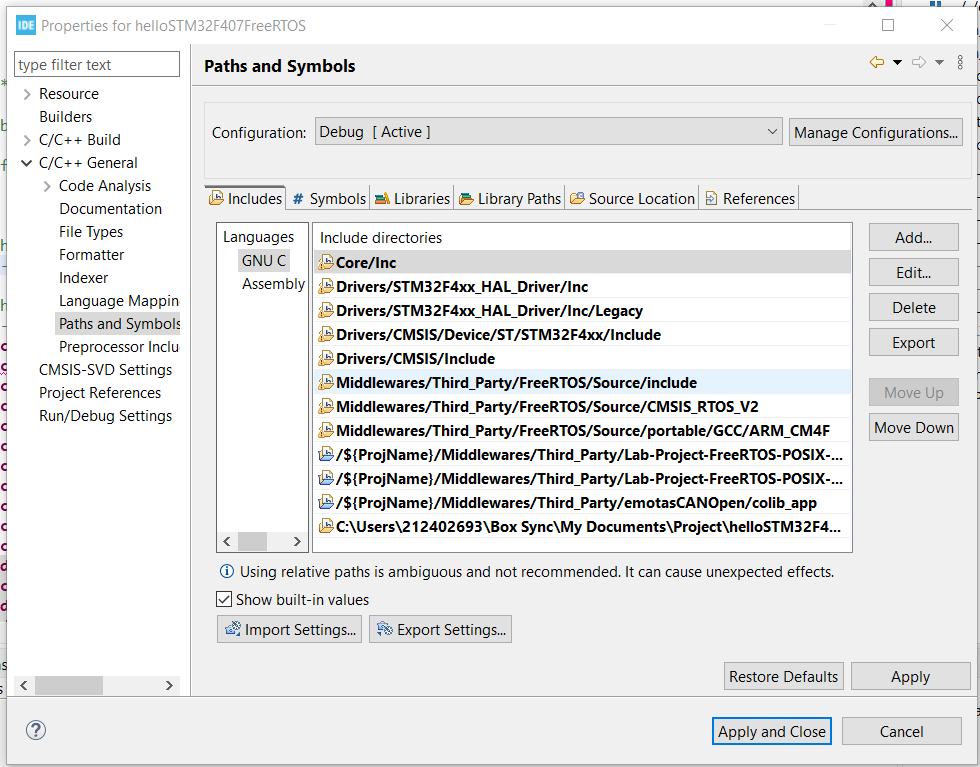The height and width of the screenshot is (767, 980).
Task: Click the back navigation arrow icon
Action: 877,63
